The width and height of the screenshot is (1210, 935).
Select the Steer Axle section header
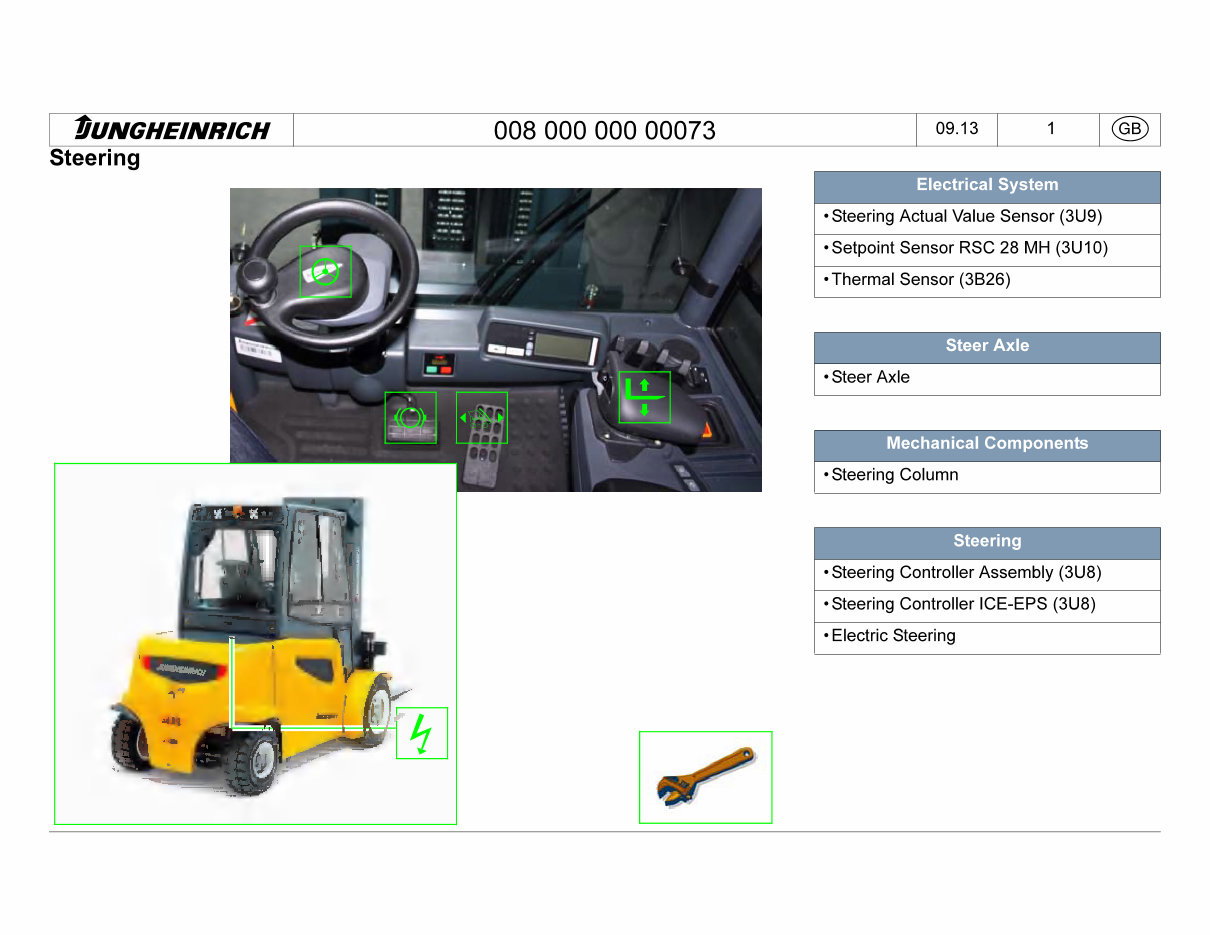pos(987,347)
